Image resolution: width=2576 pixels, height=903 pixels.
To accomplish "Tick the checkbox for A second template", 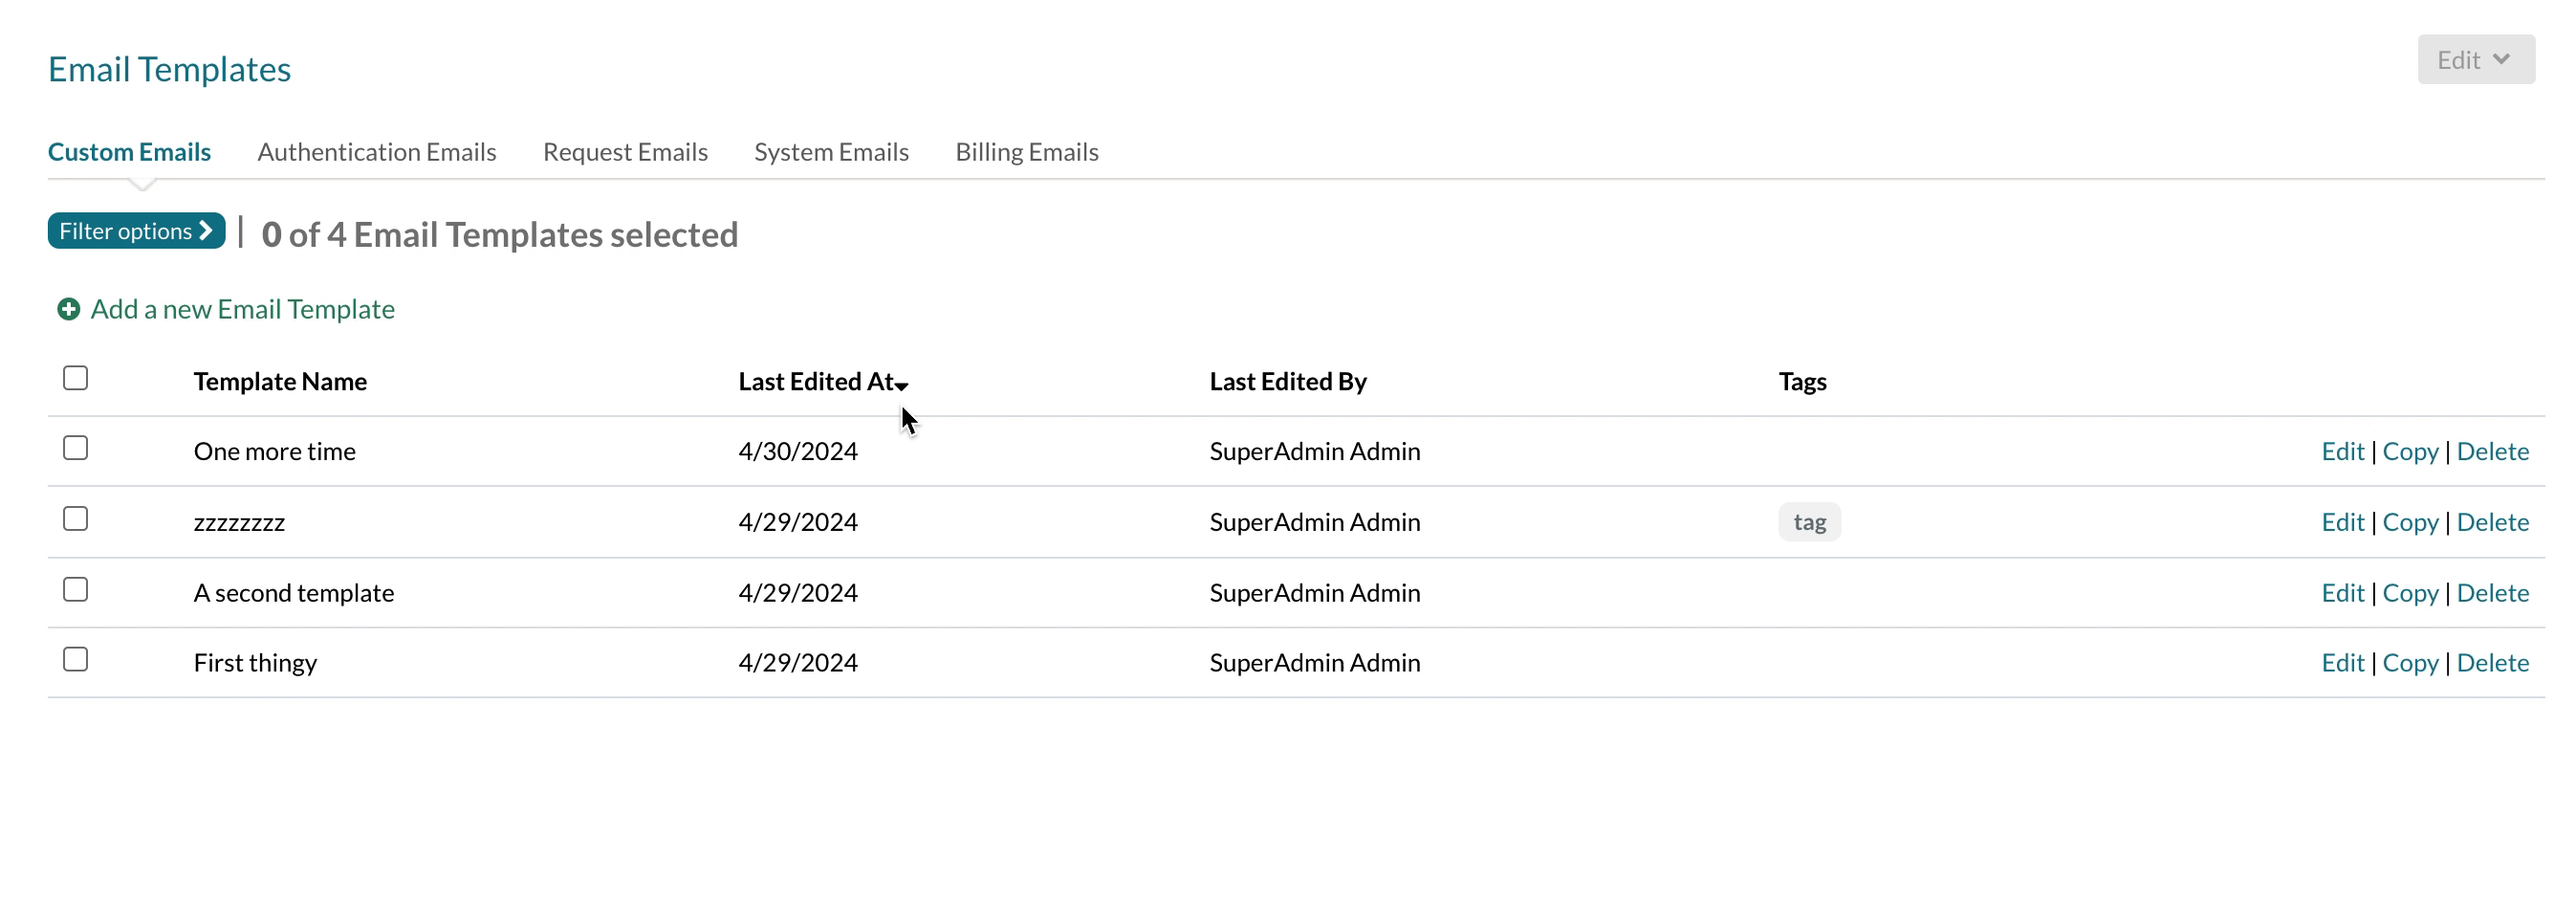I will point(76,590).
